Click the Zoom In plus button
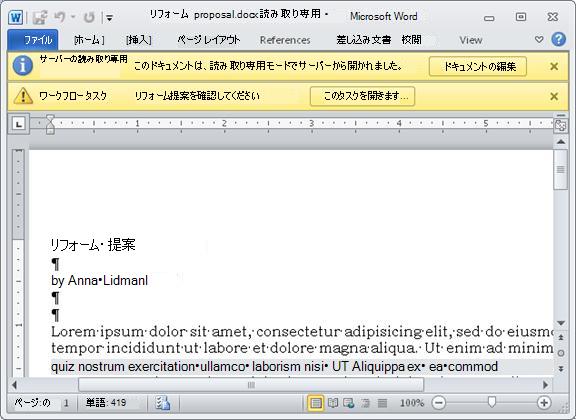 544,403
